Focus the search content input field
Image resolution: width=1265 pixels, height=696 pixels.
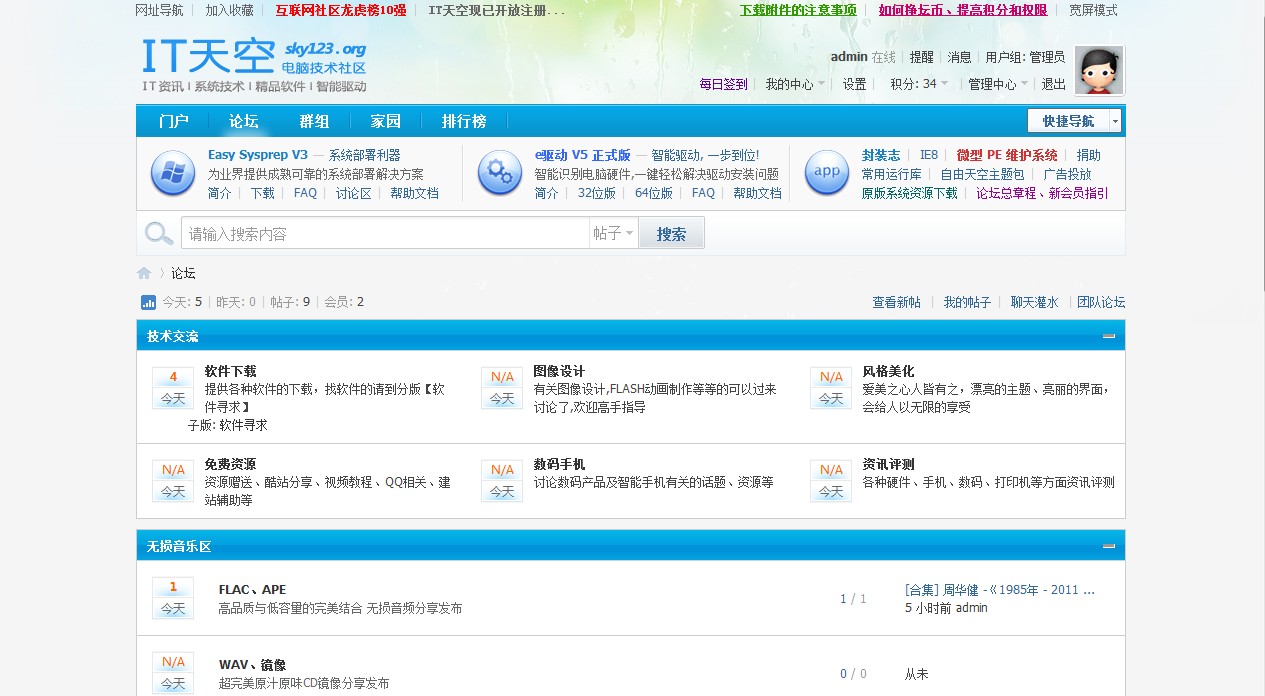point(385,234)
